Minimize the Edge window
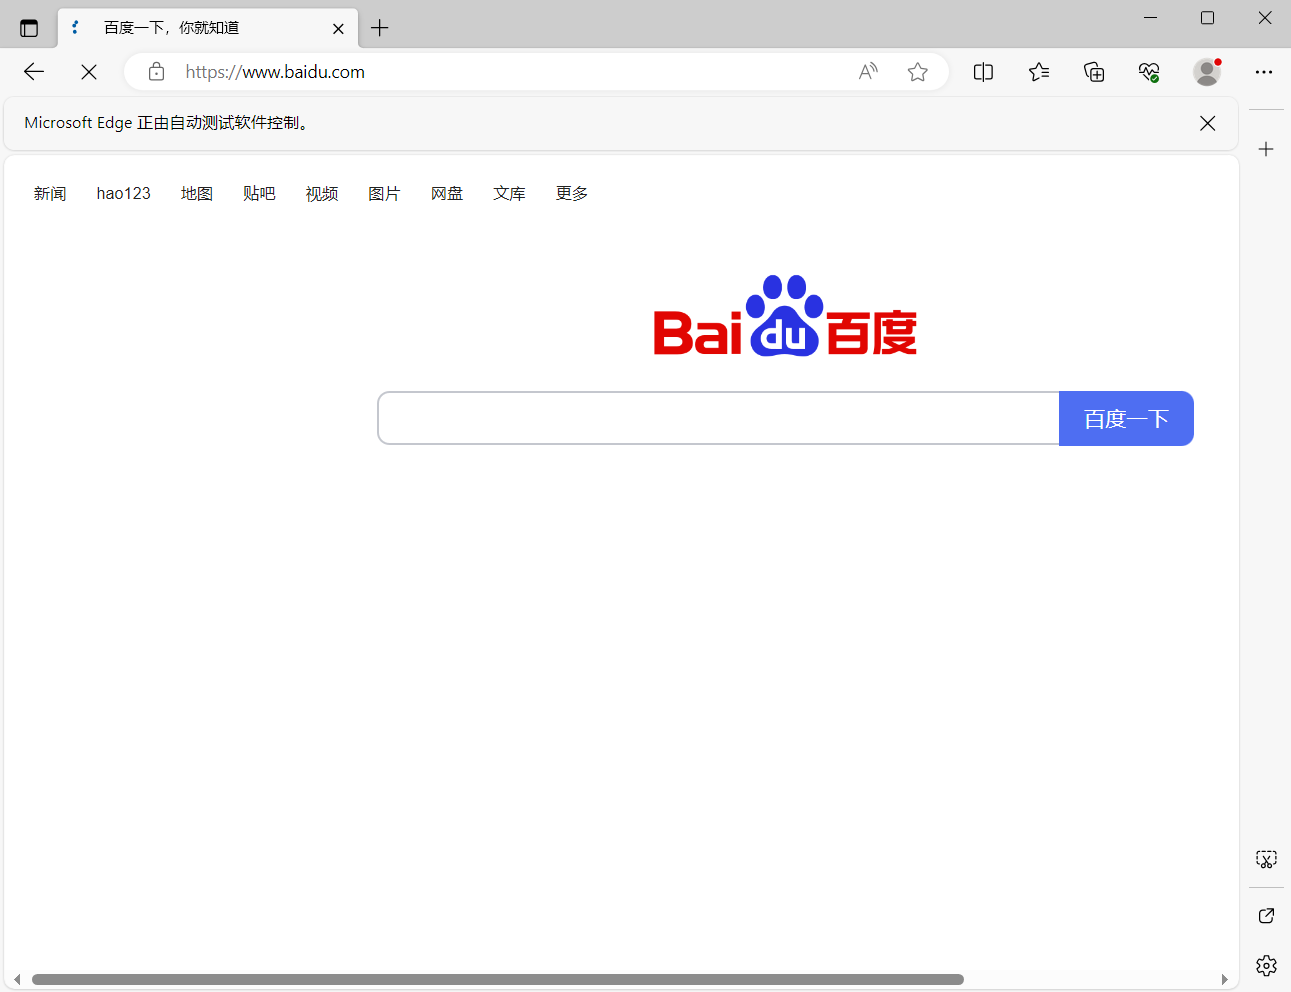The image size is (1291, 992). coord(1150,18)
